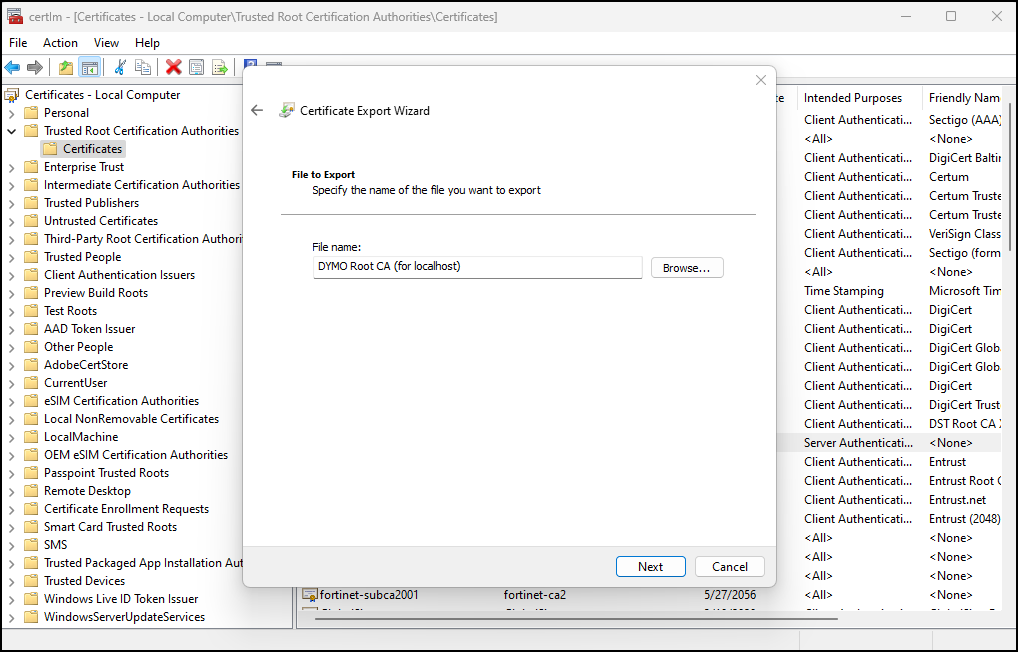This screenshot has height=652, width=1018.
Task: Open the View menu
Action: (106, 43)
